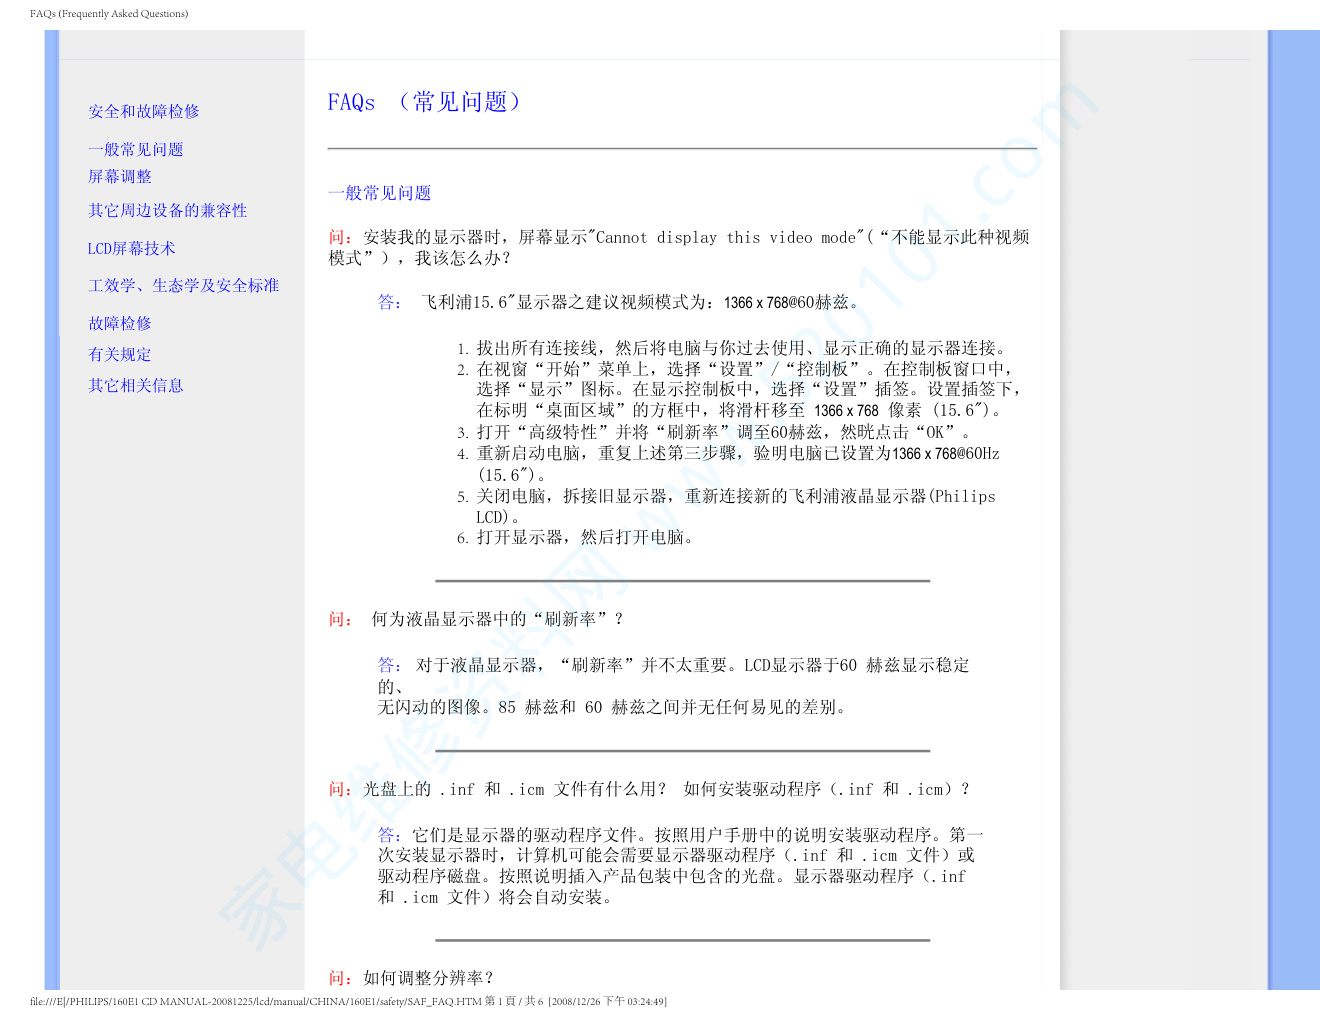
Task: Click the blue 一般常见问题 section heading
Action: coord(380,193)
